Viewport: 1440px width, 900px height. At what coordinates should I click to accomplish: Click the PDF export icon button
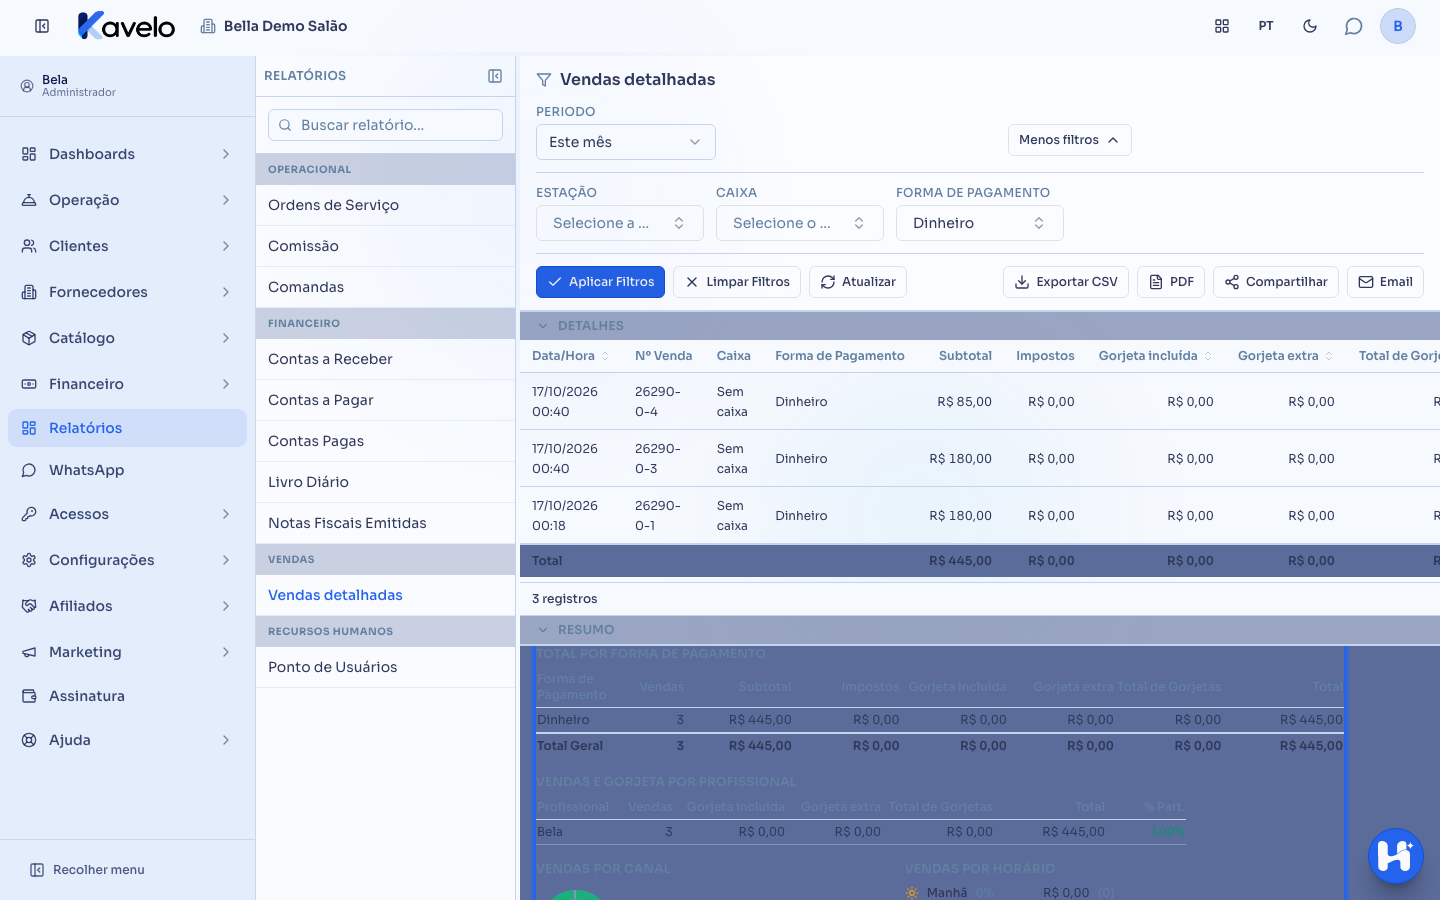tap(1171, 282)
